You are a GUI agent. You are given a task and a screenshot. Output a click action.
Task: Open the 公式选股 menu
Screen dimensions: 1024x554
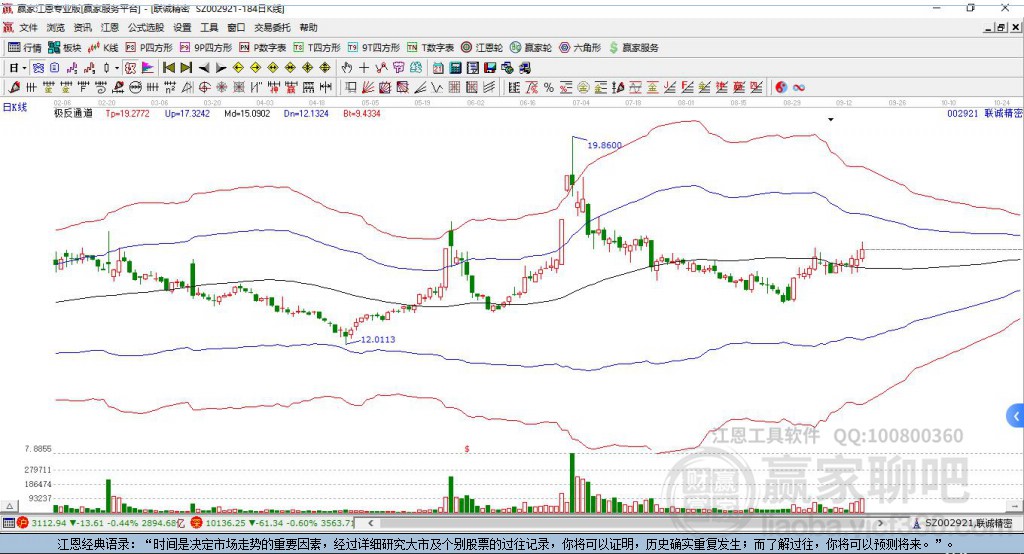coord(146,27)
